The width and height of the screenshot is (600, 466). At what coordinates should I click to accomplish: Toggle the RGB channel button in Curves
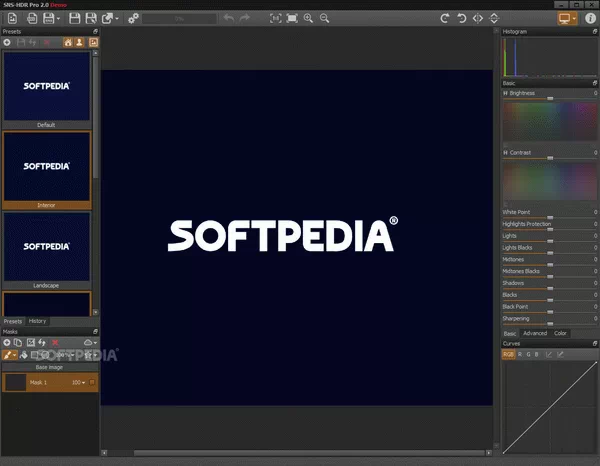tap(510, 354)
